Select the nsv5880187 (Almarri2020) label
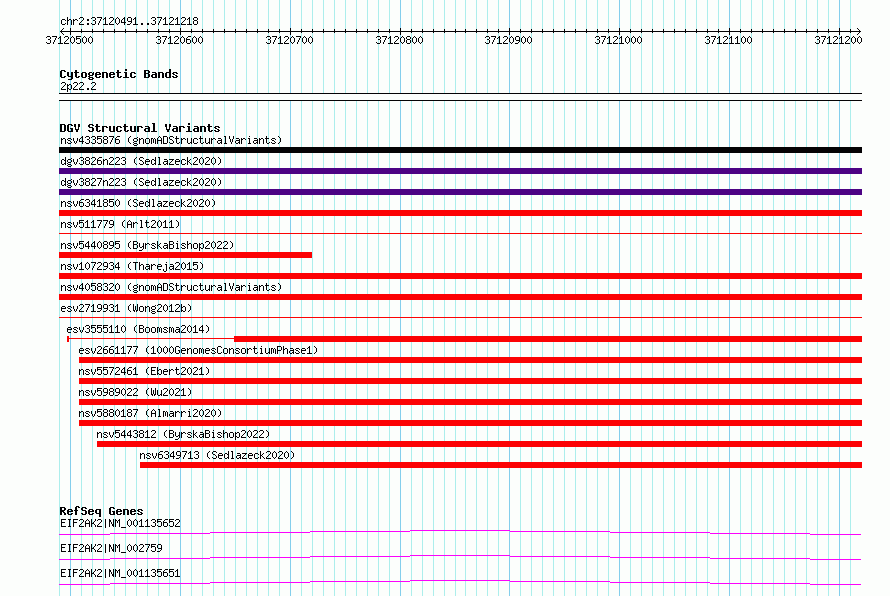 [x=150, y=413]
